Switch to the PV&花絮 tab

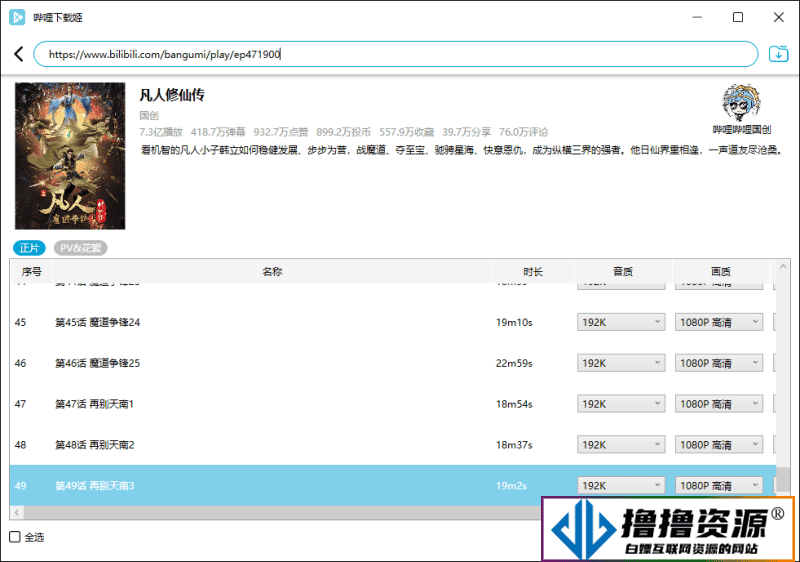click(81, 248)
